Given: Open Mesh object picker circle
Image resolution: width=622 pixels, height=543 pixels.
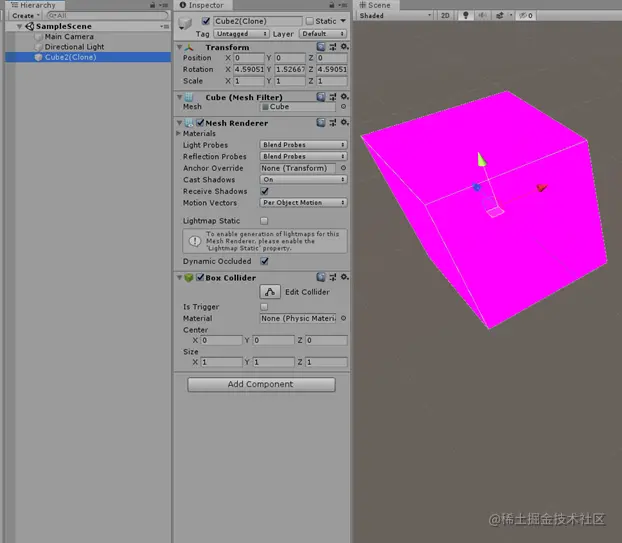Looking at the screenshot, I should [344, 107].
